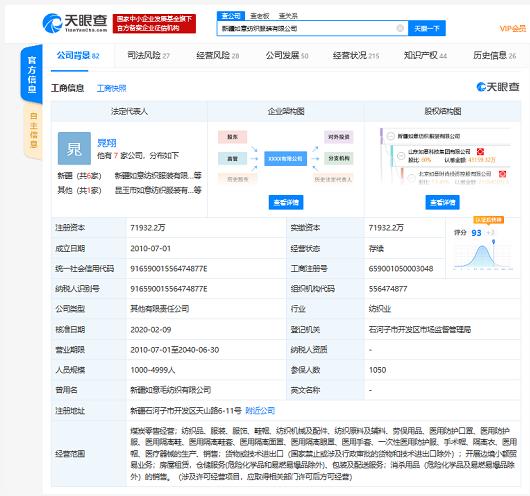Image resolution: width=530 pixels, height=496 pixels.
Task: Click red flag icon beside 北京如意时尚投资
Action: [x=503, y=174]
